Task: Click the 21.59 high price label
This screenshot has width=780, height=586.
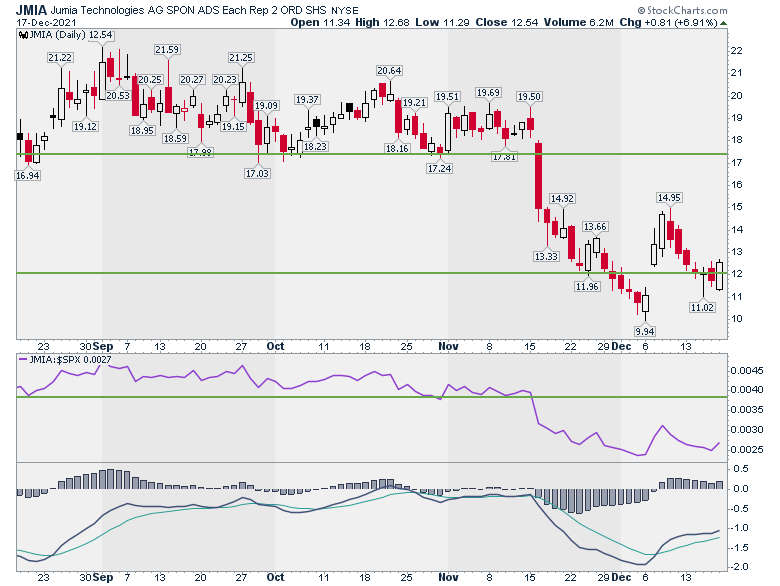Action: point(167,50)
